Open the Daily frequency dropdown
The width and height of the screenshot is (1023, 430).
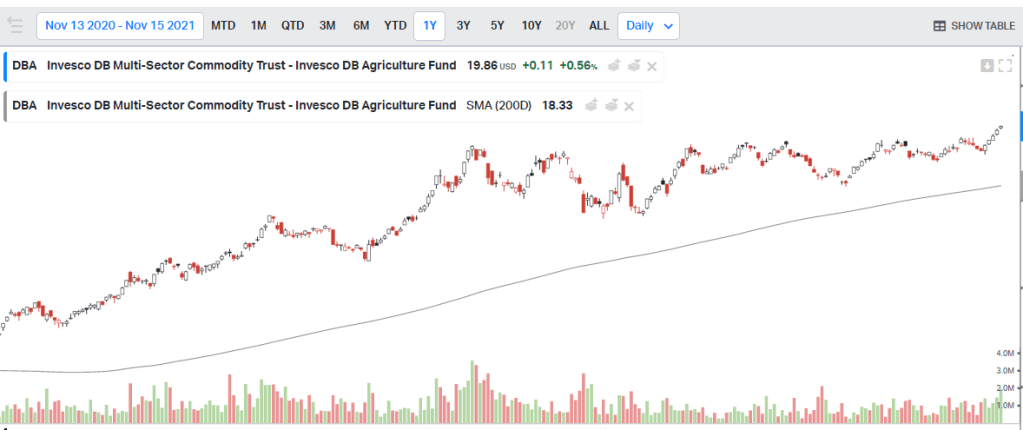click(x=648, y=25)
